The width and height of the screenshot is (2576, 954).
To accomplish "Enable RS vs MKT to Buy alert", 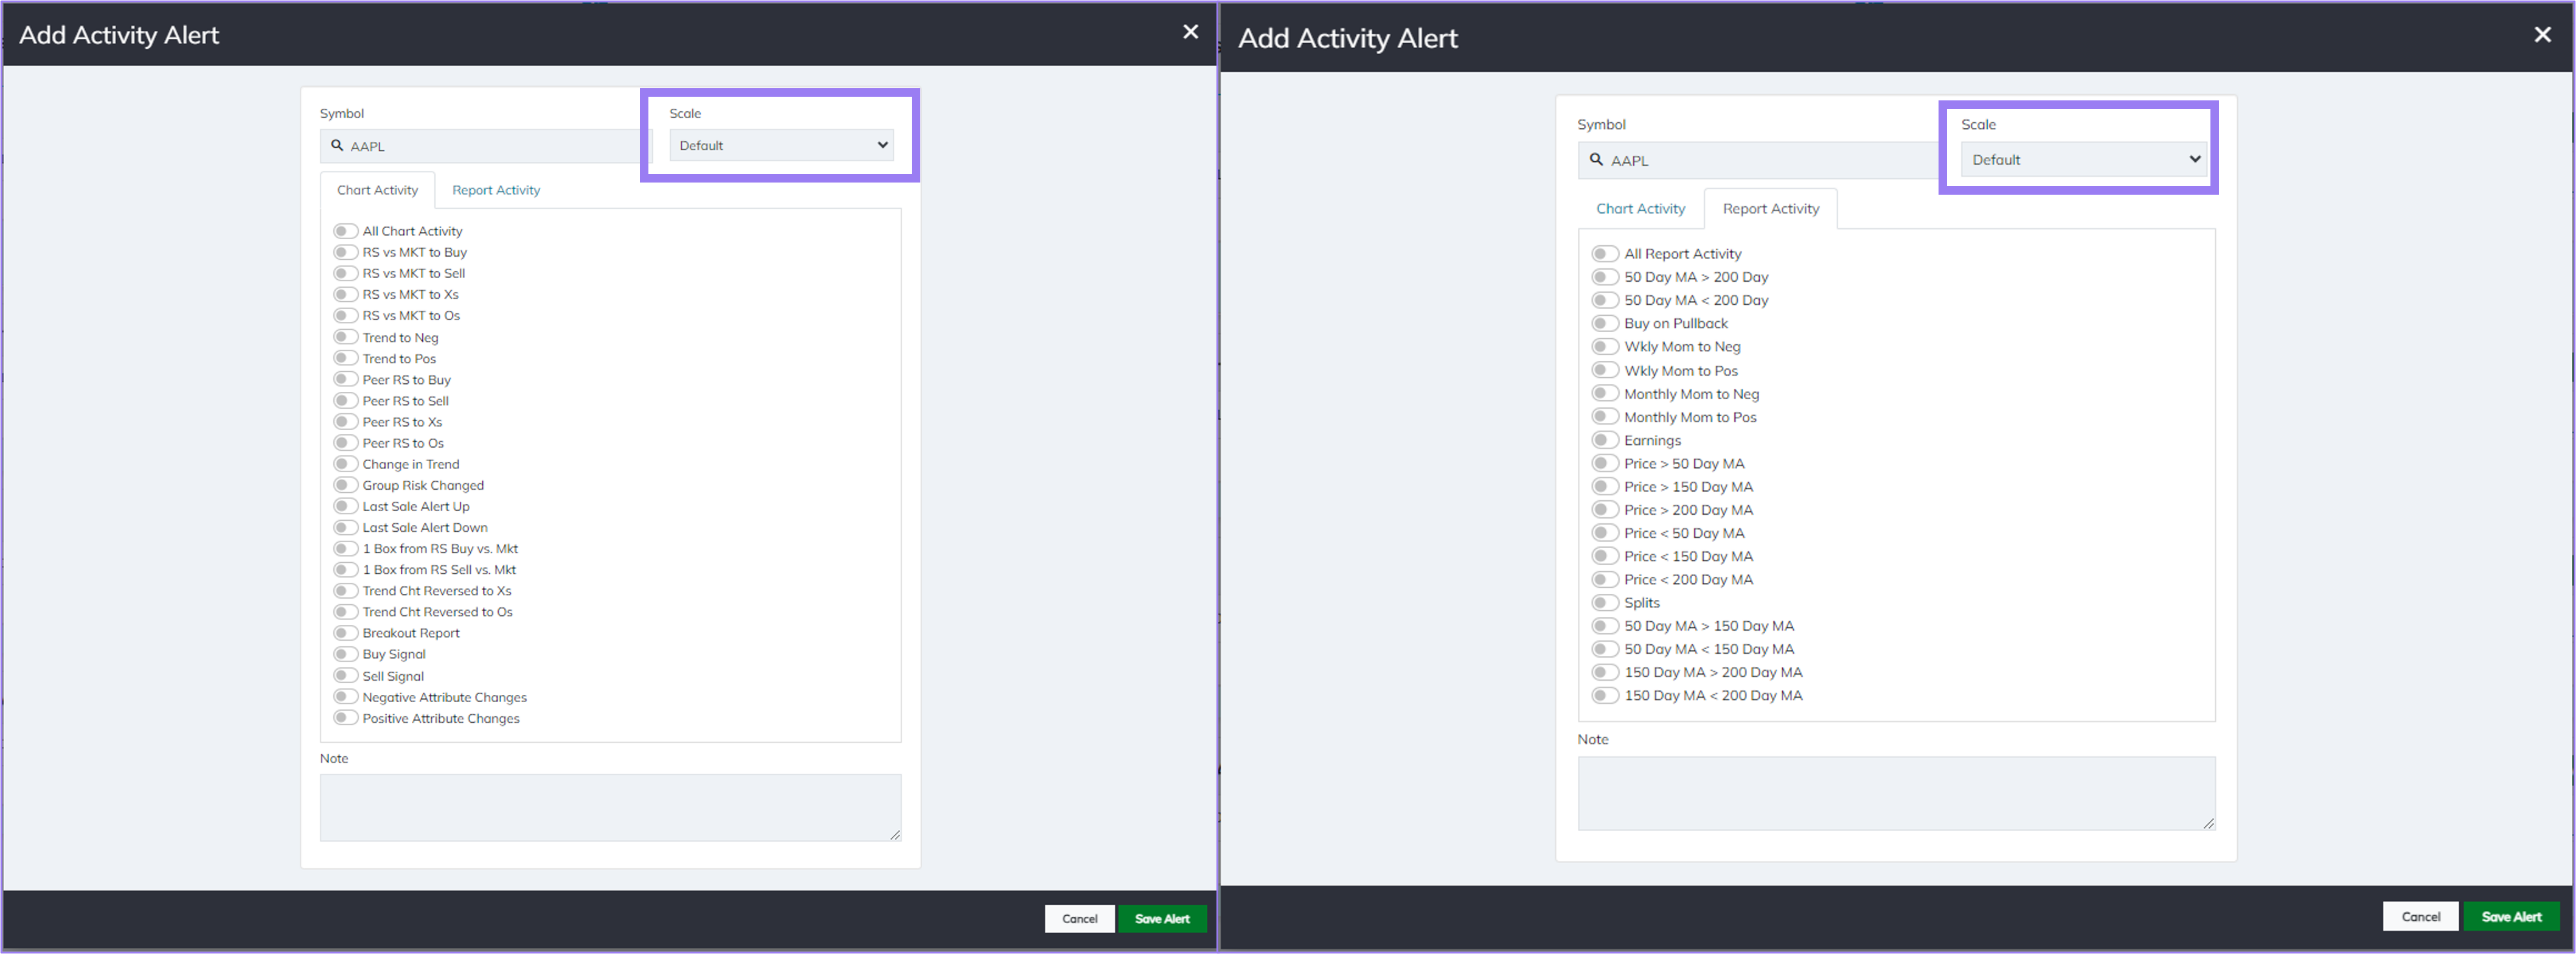I will pos(345,252).
